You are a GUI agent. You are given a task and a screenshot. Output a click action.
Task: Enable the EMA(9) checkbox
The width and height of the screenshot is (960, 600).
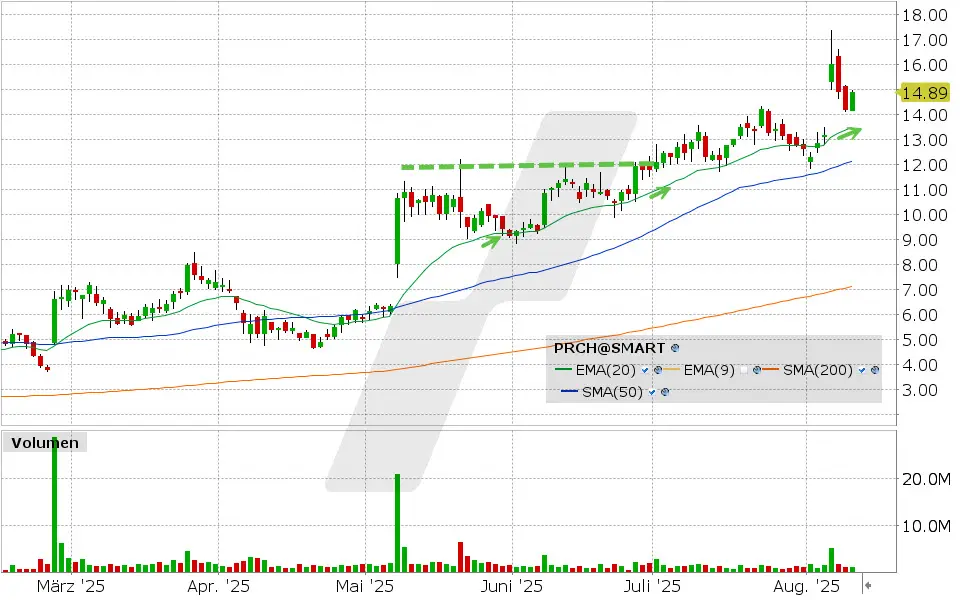point(743,370)
